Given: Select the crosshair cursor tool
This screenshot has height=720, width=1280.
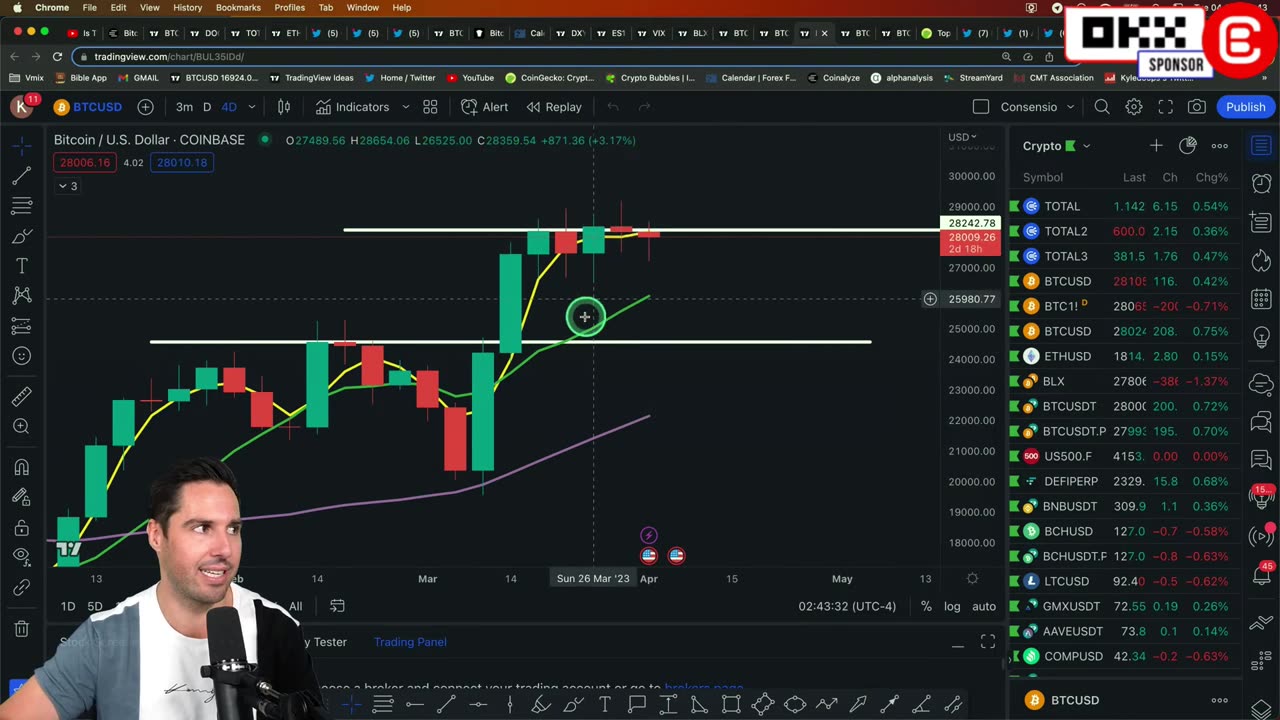Looking at the screenshot, I should pyautogui.click(x=21, y=146).
